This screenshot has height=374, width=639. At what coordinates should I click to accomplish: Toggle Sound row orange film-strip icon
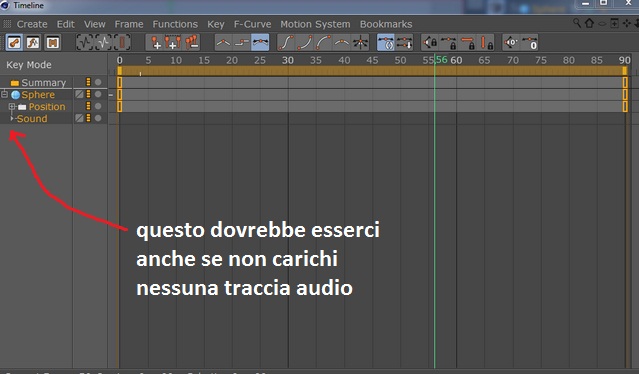pyautogui.click(x=88, y=118)
